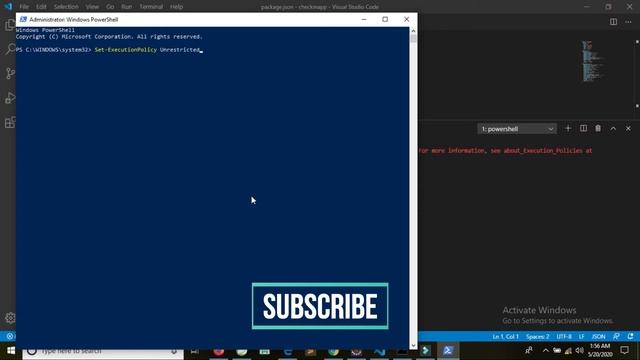Click the notifications bell in VS Code status bar
The width and height of the screenshot is (640, 360).
(x=631, y=337)
